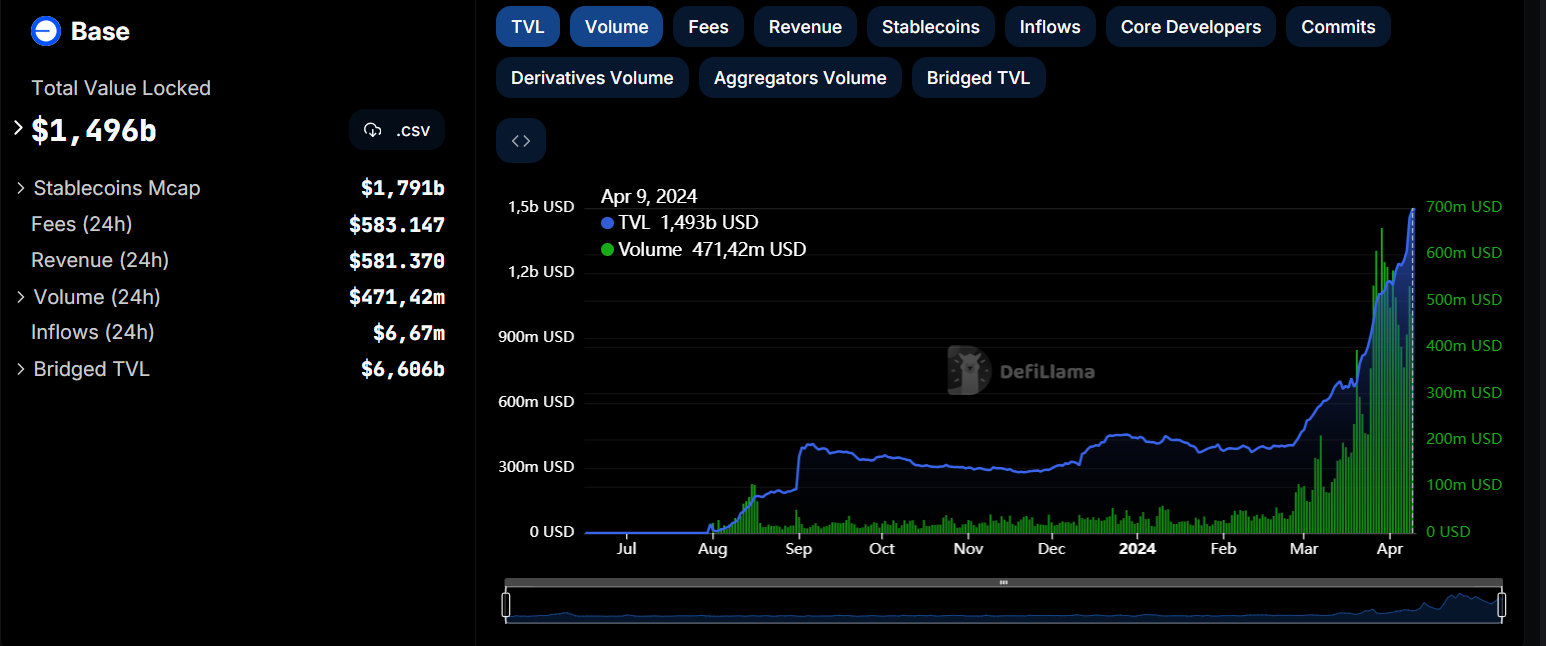Click the $1,496b TVL value
1546x646 pixels.
pos(94,130)
